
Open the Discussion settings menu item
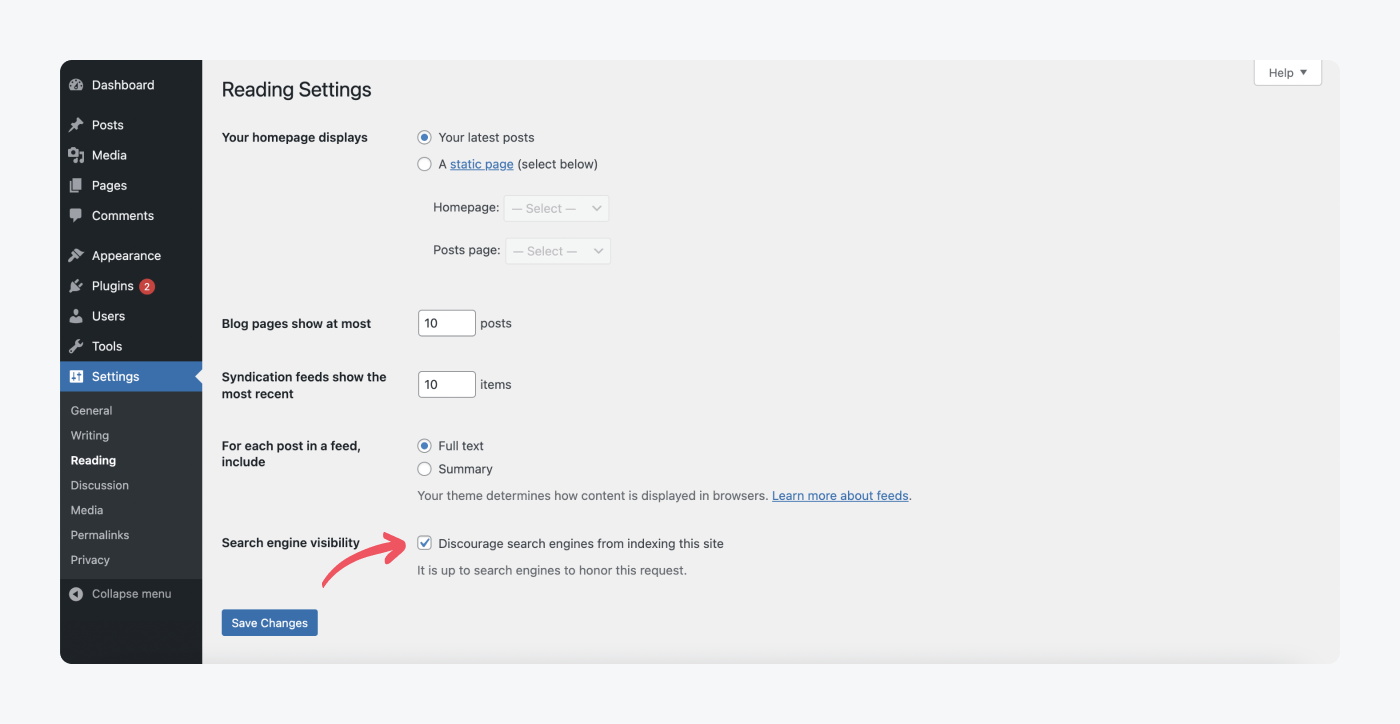pyautogui.click(x=99, y=485)
